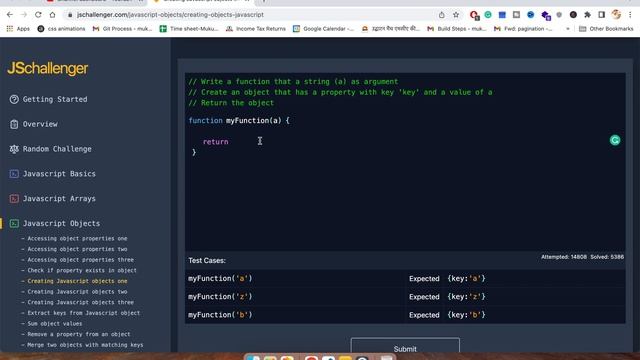Open Sum object values challenge
This screenshot has height=360, width=640.
point(55,323)
